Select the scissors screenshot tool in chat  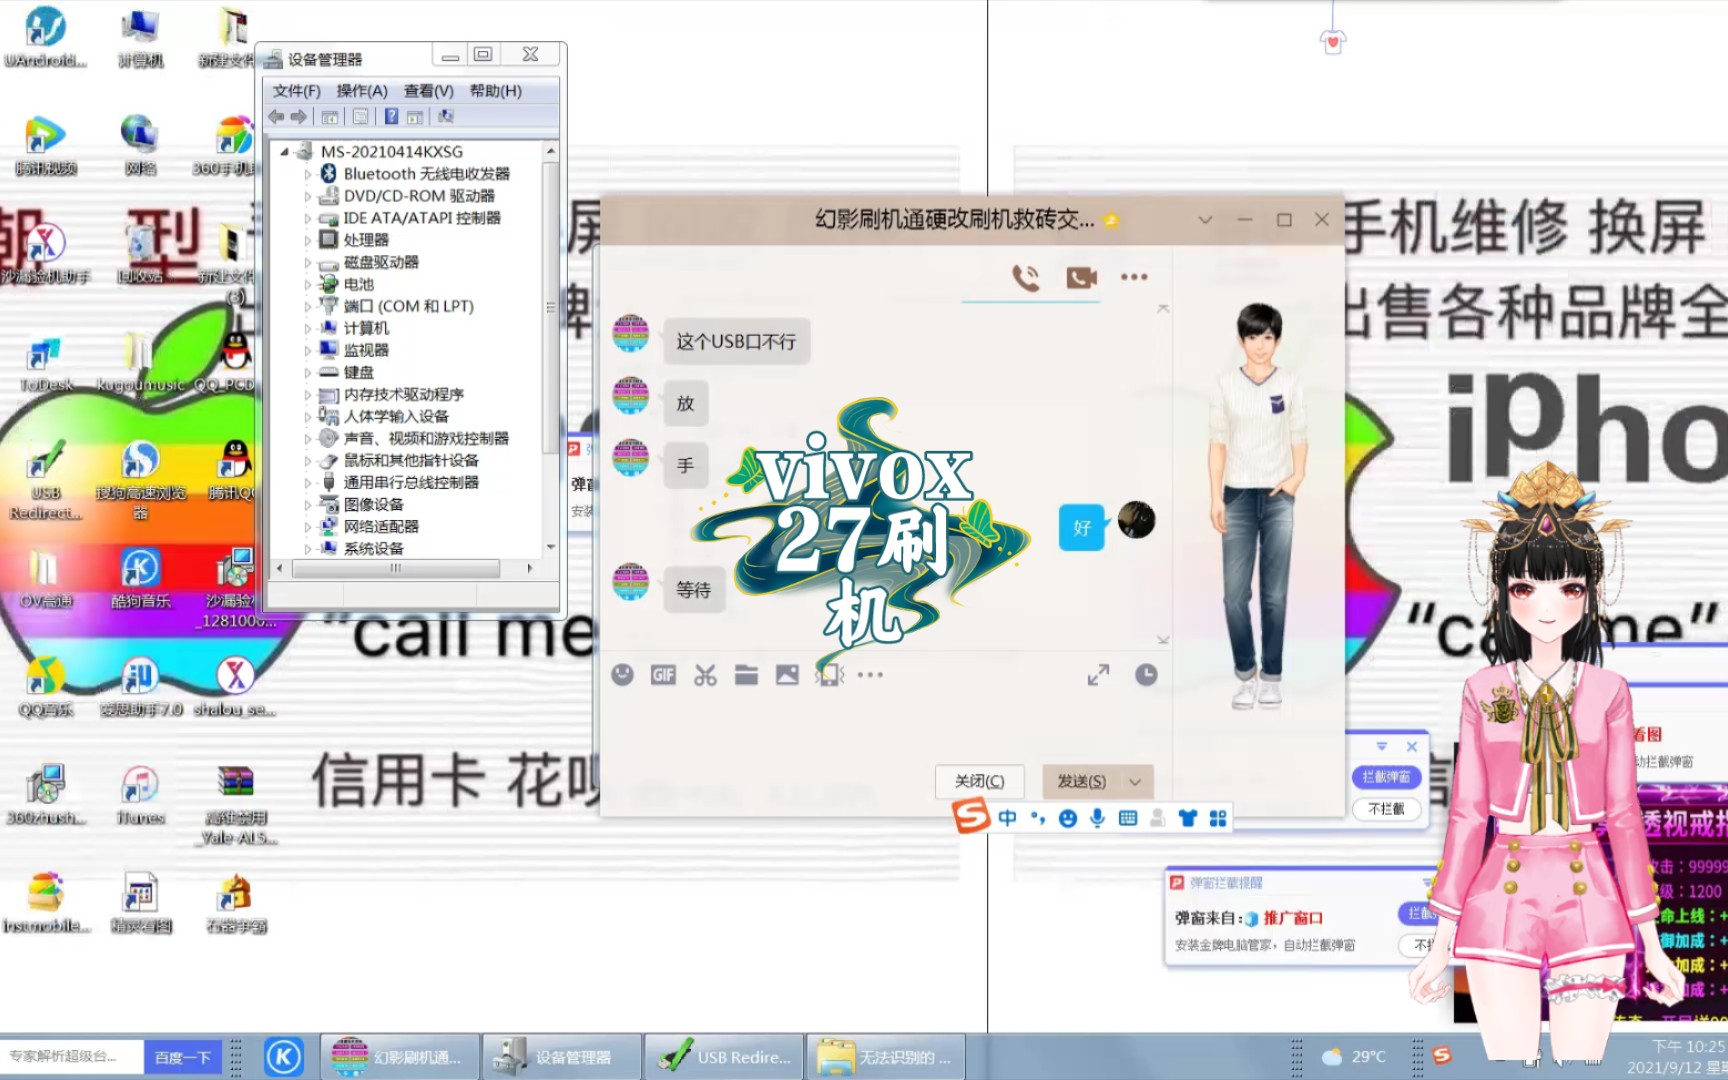tap(705, 675)
